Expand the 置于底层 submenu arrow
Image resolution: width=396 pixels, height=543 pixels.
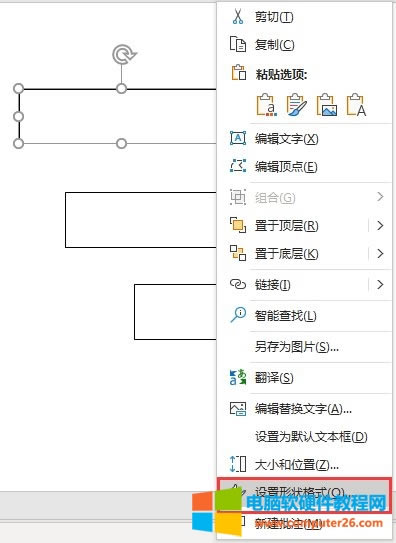(x=380, y=253)
